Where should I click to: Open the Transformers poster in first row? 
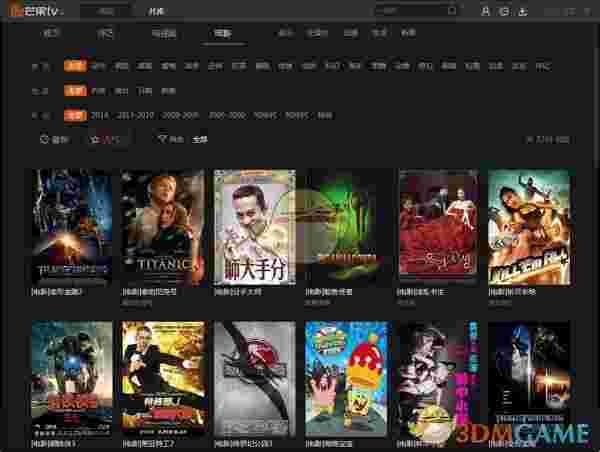tap(72, 228)
